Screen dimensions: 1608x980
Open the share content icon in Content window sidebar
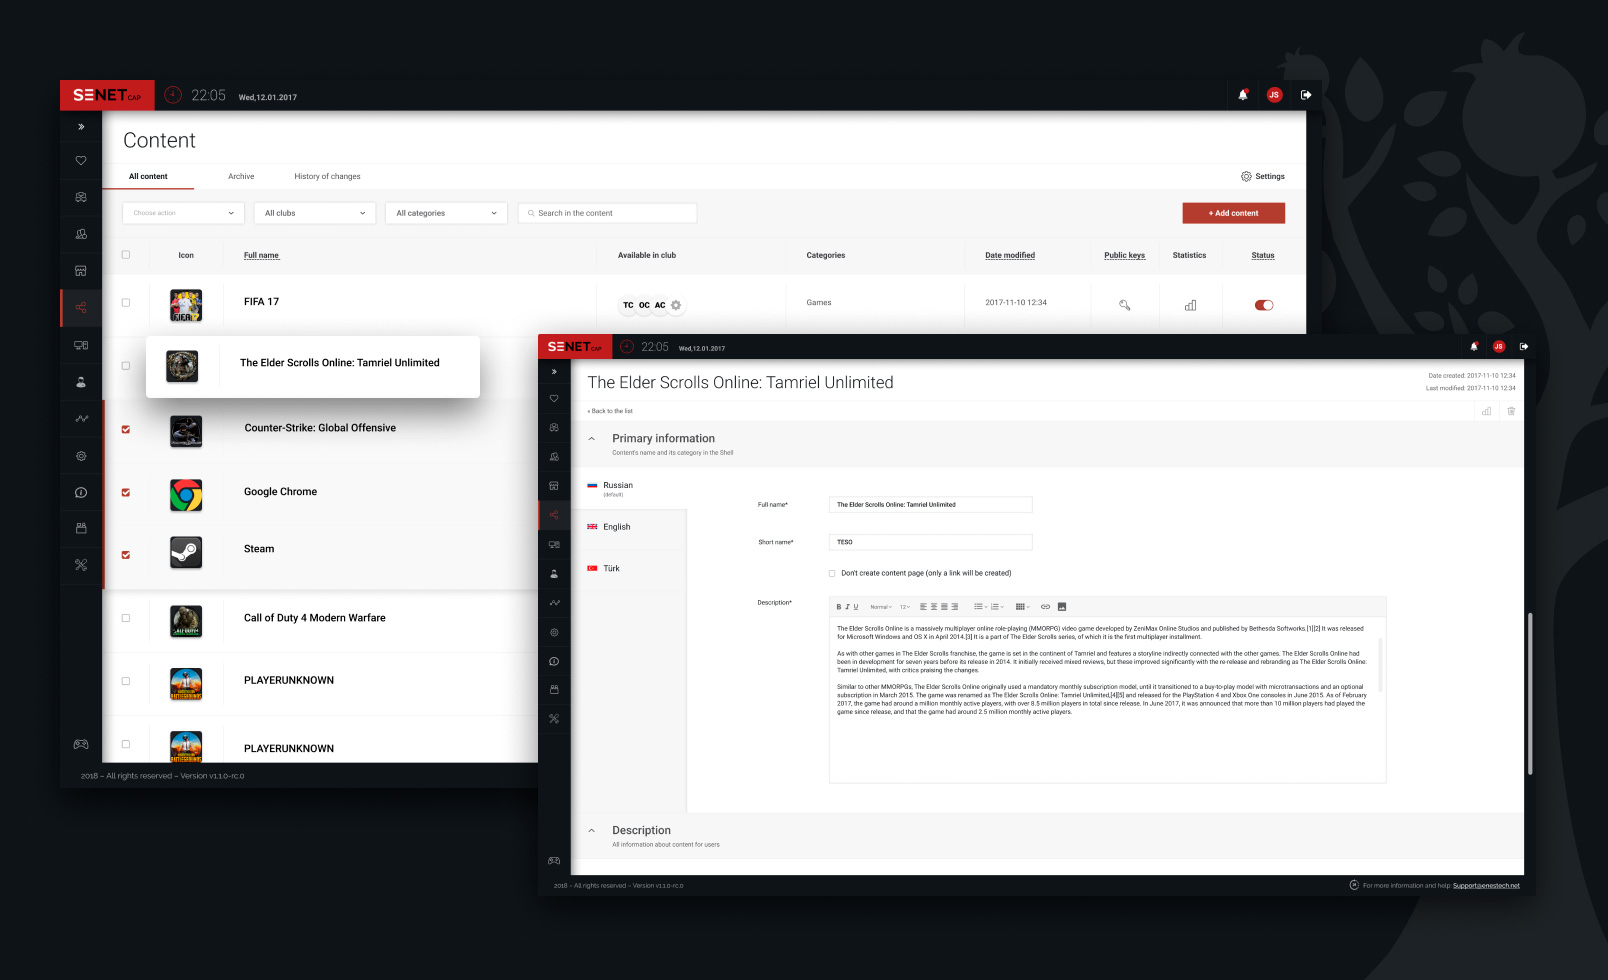click(x=81, y=308)
